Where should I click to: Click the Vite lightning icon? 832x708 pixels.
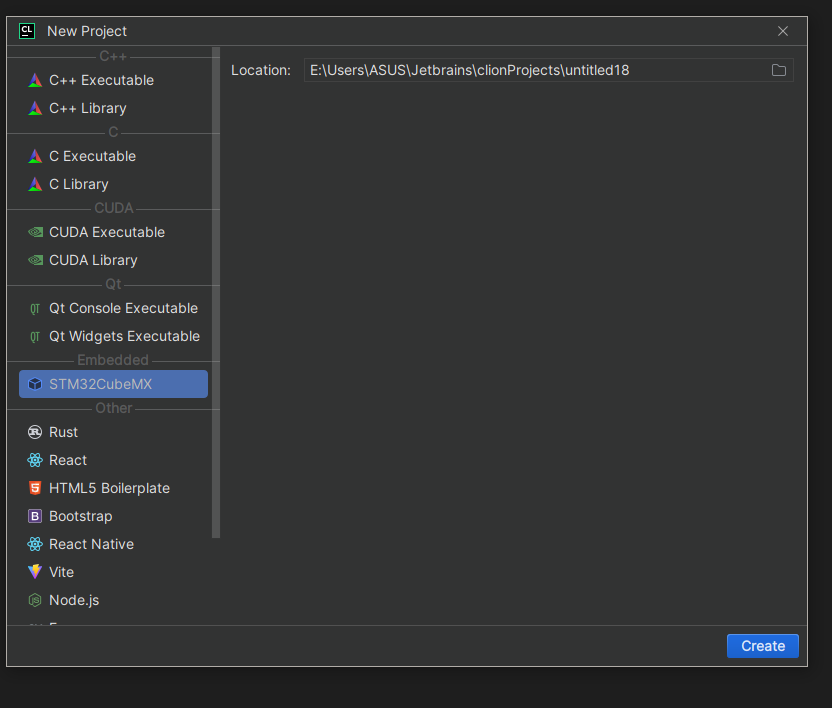click(x=35, y=572)
